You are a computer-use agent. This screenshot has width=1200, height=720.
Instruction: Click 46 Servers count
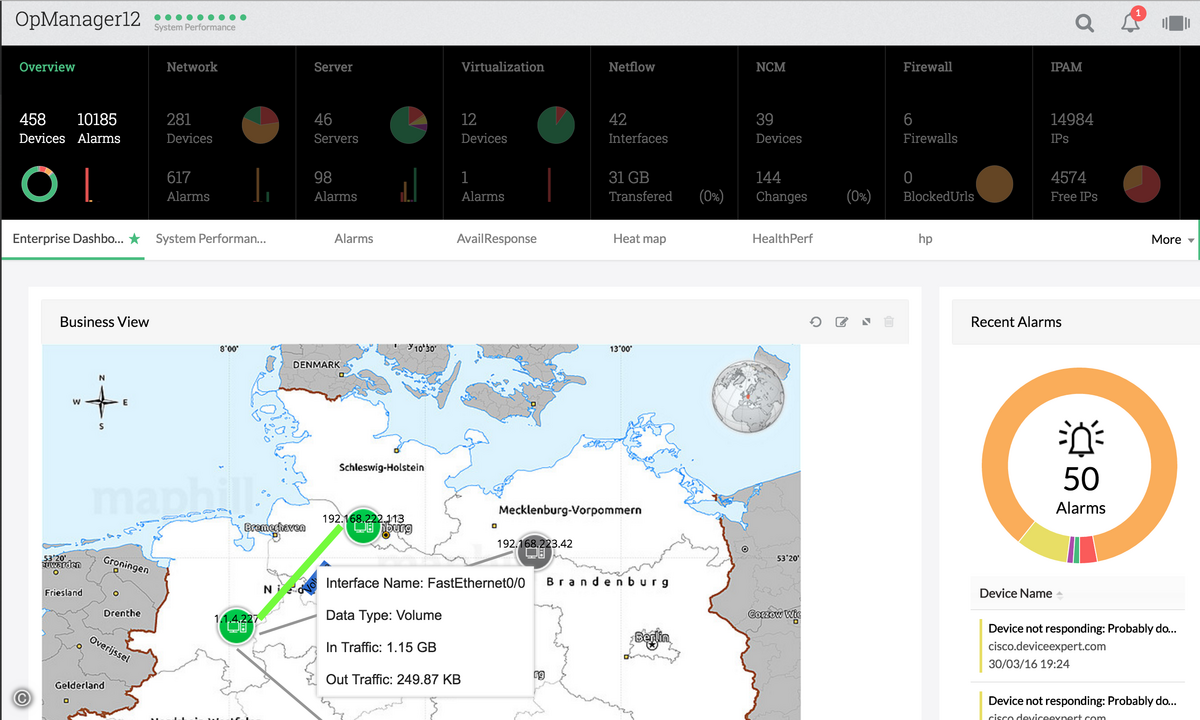pyautogui.click(x=336, y=128)
